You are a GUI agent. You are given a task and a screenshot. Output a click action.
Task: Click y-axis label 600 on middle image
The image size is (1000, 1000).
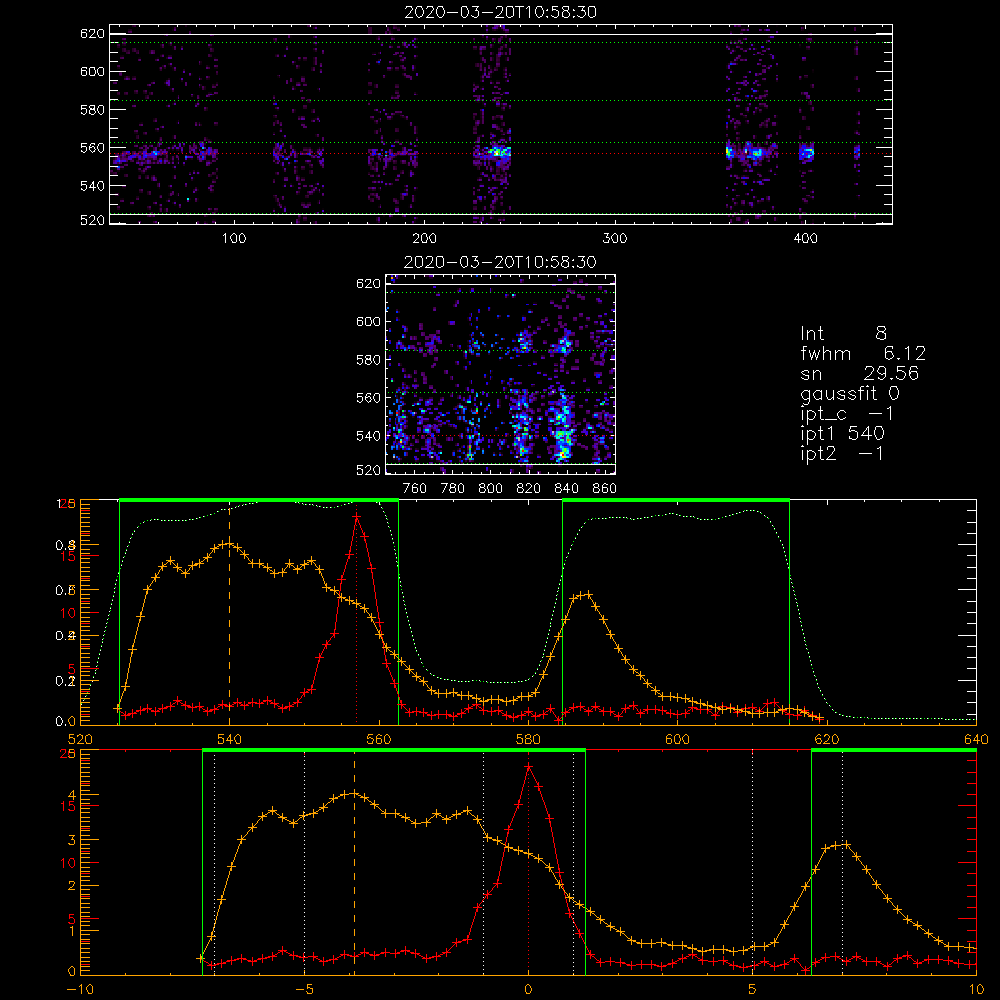coord(369,321)
